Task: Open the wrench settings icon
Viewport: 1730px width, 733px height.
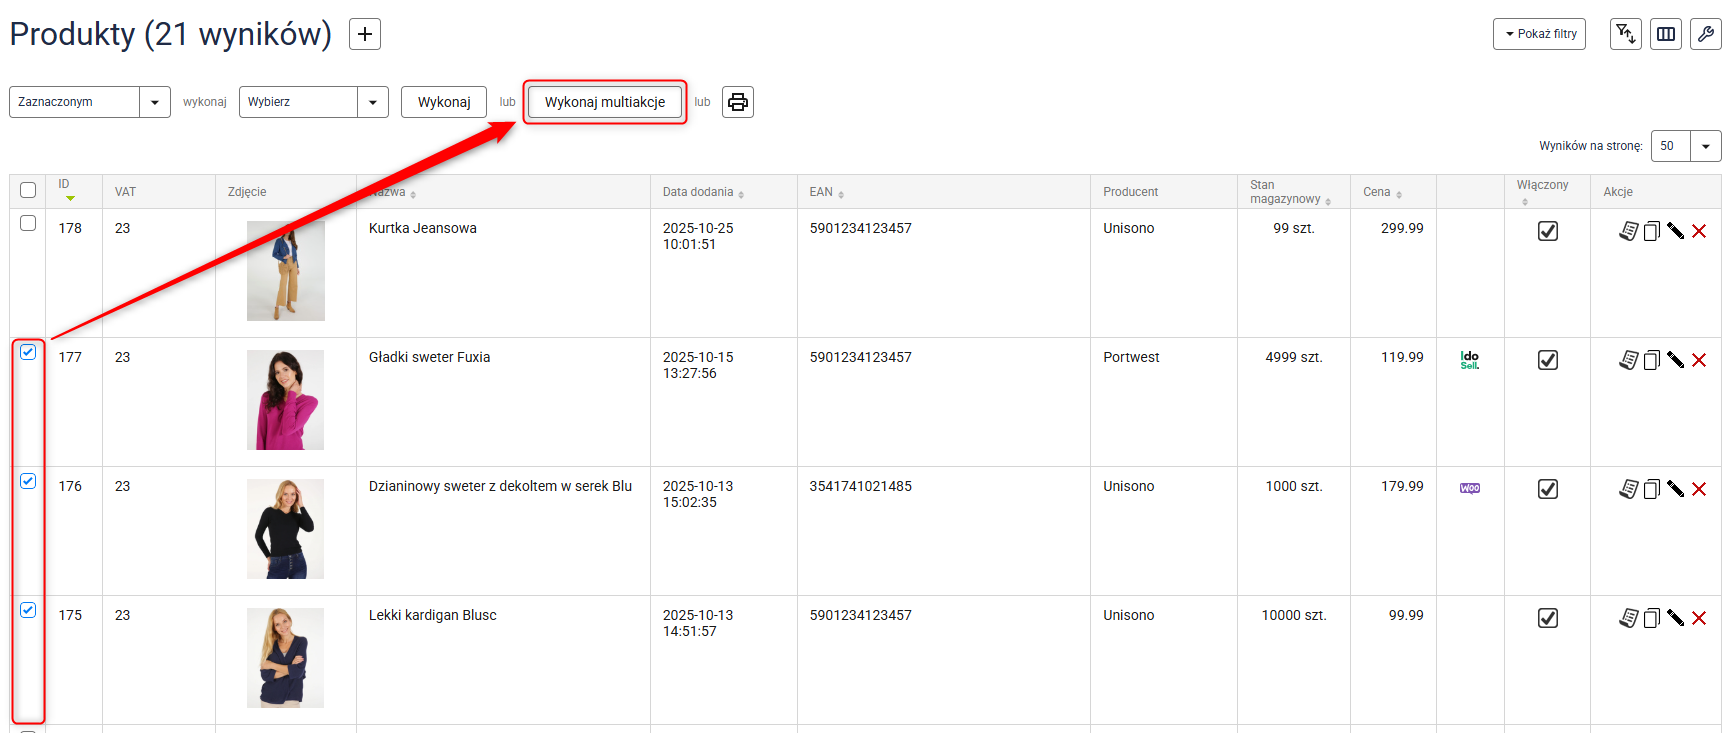Action: [1706, 34]
